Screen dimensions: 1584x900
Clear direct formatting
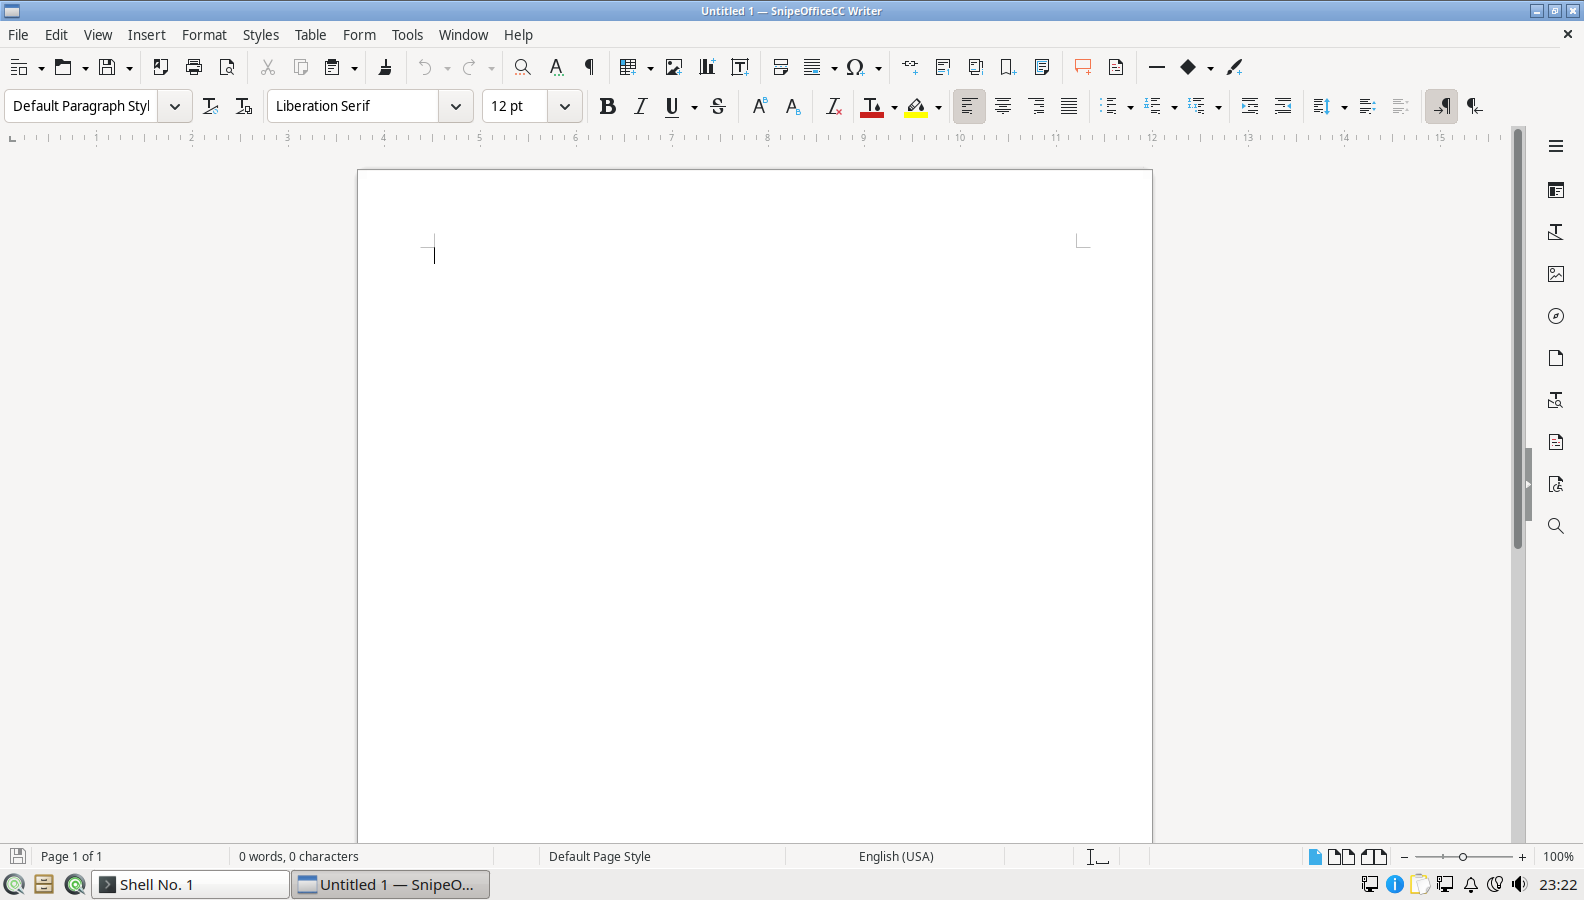click(x=833, y=106)
